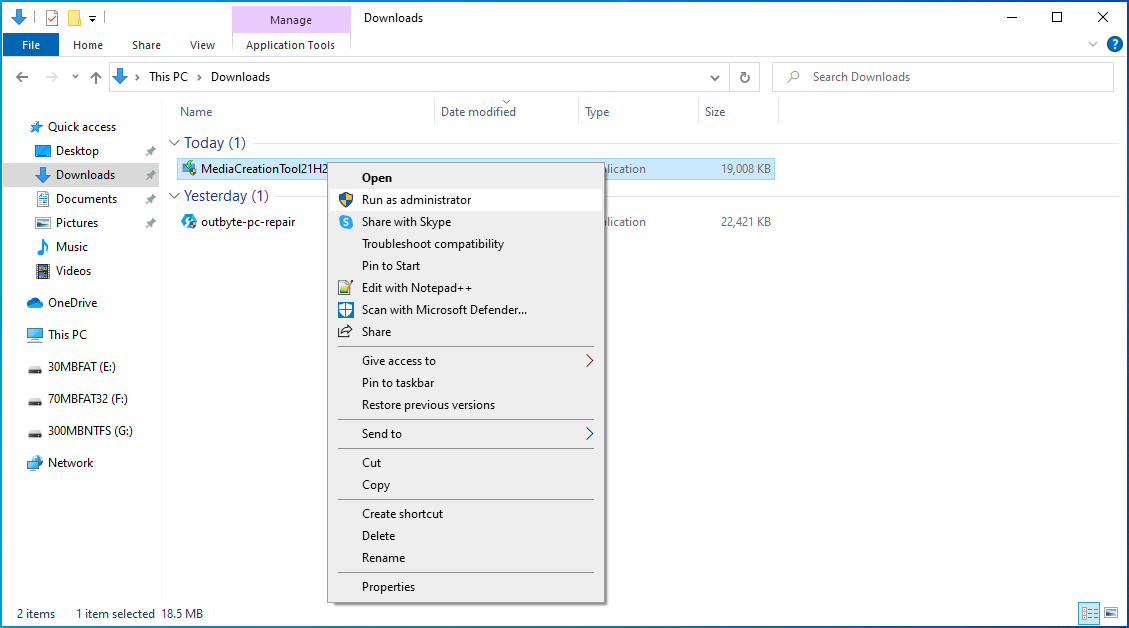This screenshot has height=628, width=1129.
Task: Go back to the previous folder
Action: point(22,76)
